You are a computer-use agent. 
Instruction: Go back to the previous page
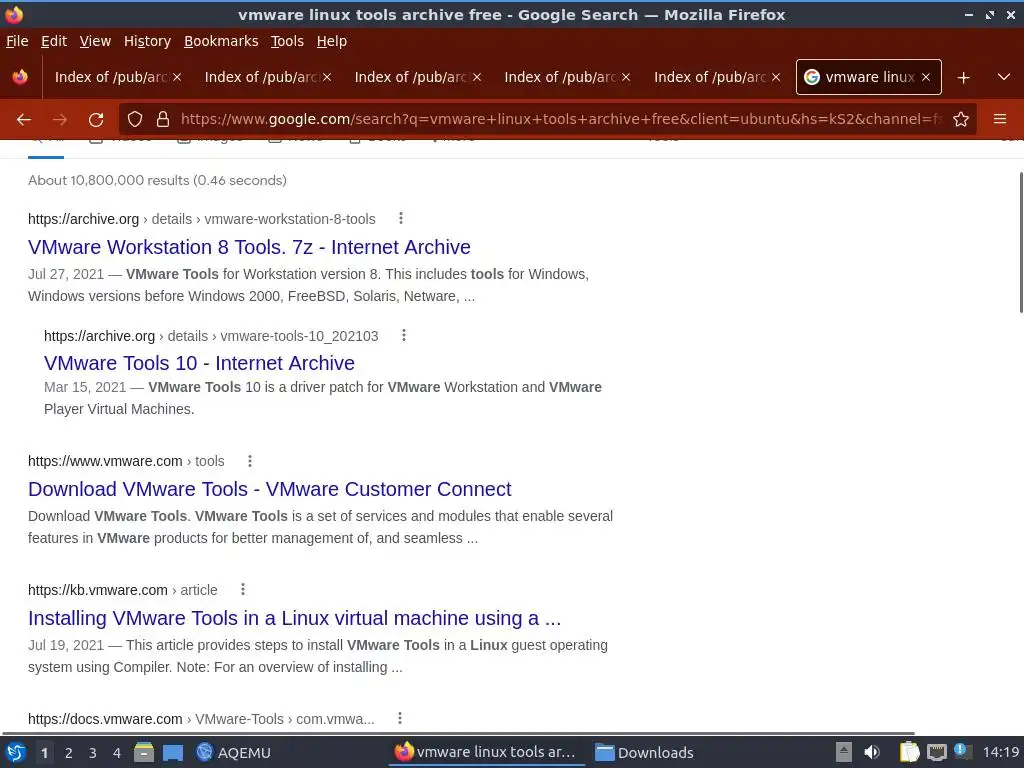click(x=24, y=120)
